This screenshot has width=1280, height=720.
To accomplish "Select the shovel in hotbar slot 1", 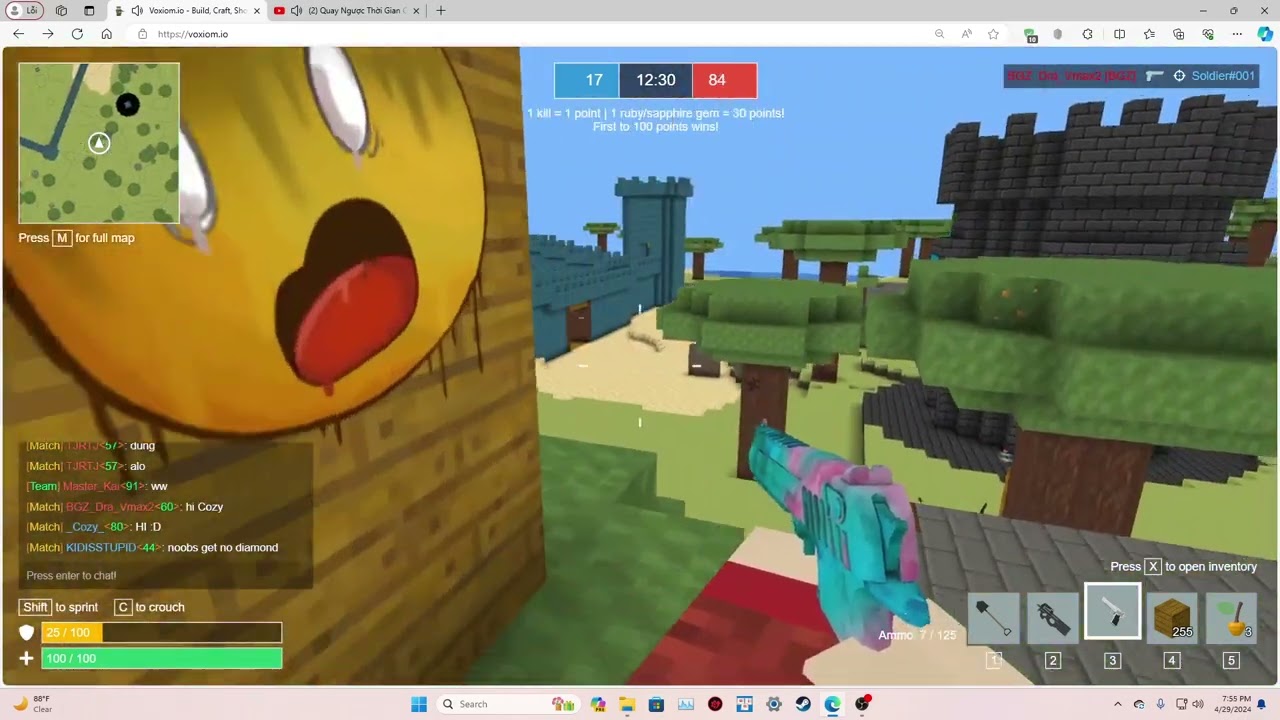I will [x=993, y=618].
